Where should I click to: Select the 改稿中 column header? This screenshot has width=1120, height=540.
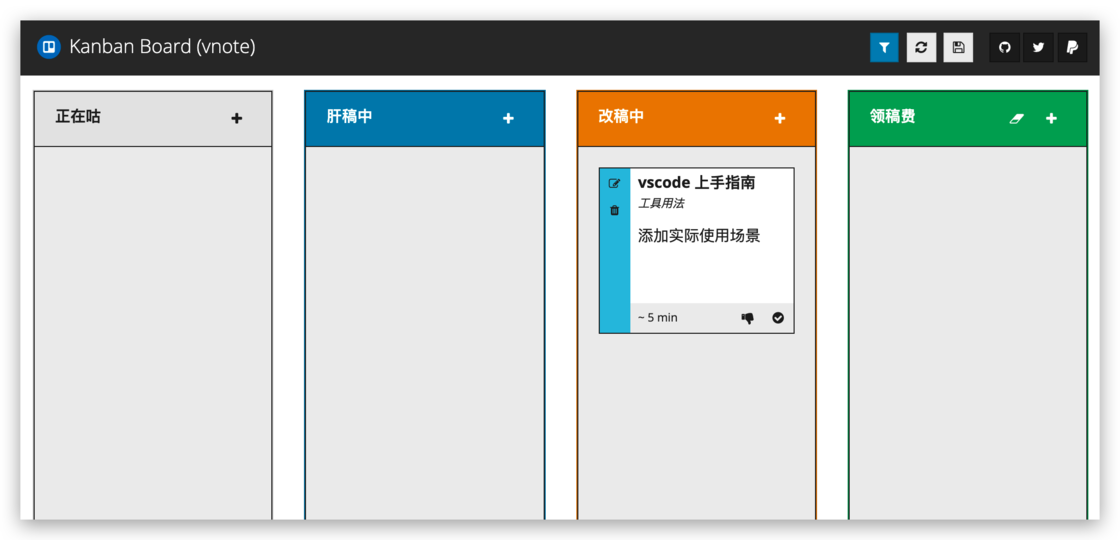(622, 117)
